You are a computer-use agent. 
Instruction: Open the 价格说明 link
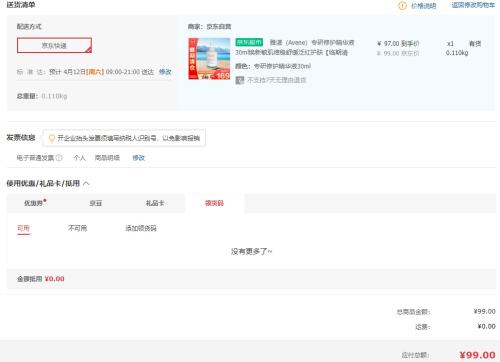coord(423,6)
